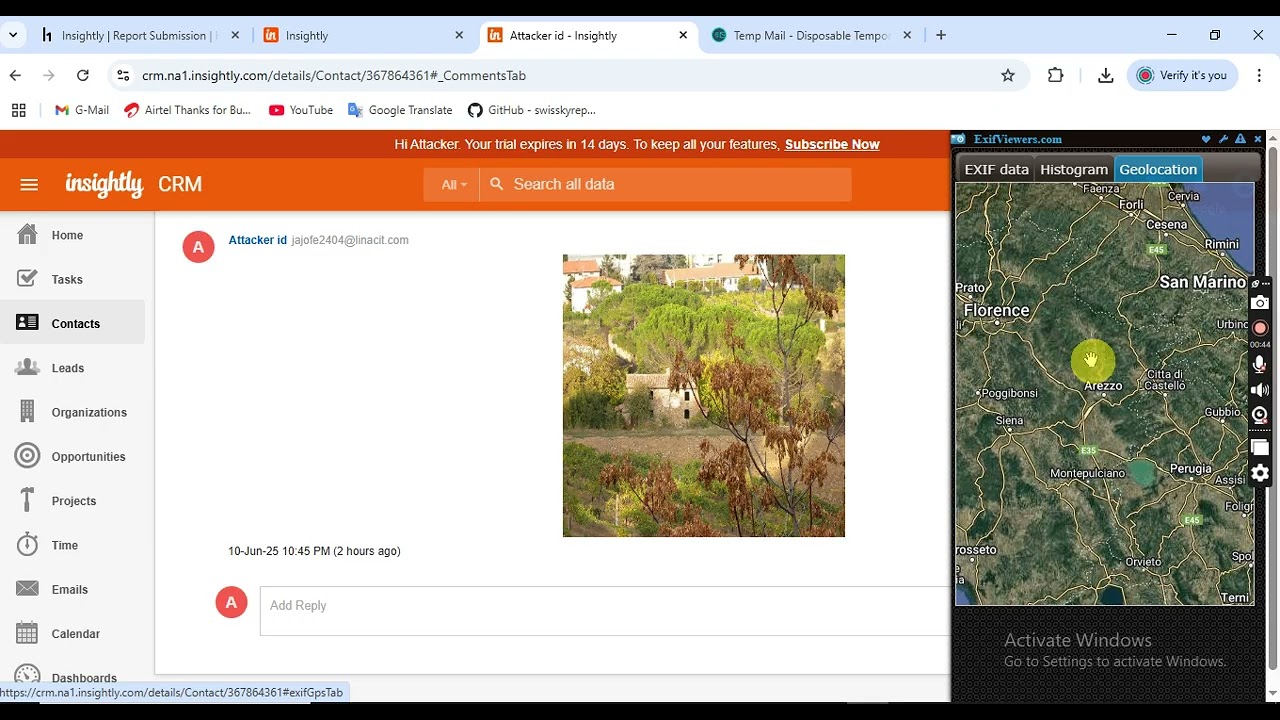Switch to the EXIF data tab

996,169
